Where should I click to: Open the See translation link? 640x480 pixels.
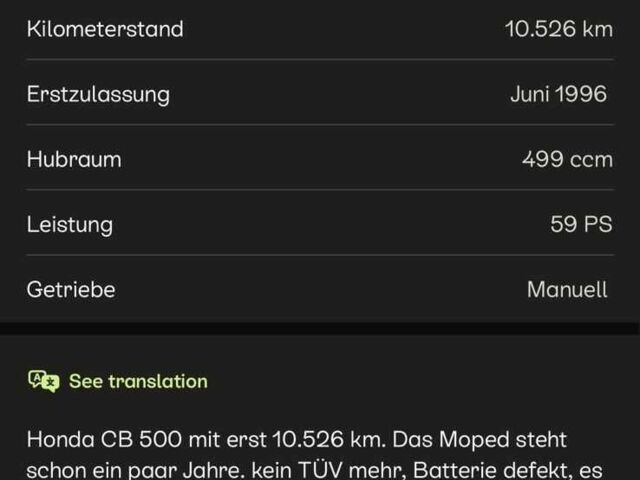[138, 381]
